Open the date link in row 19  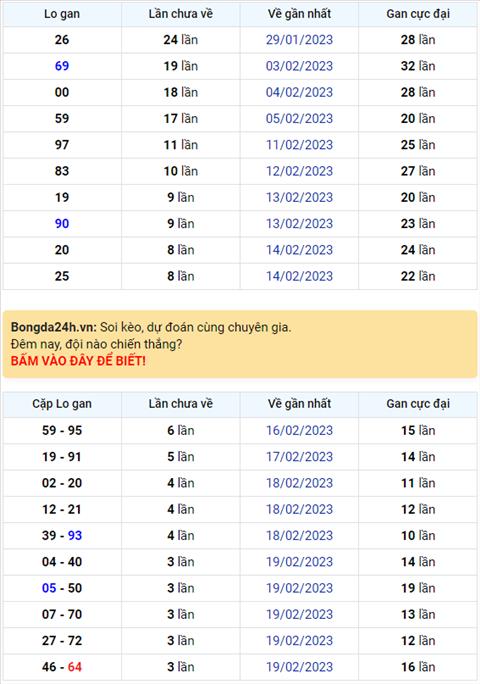299,197
